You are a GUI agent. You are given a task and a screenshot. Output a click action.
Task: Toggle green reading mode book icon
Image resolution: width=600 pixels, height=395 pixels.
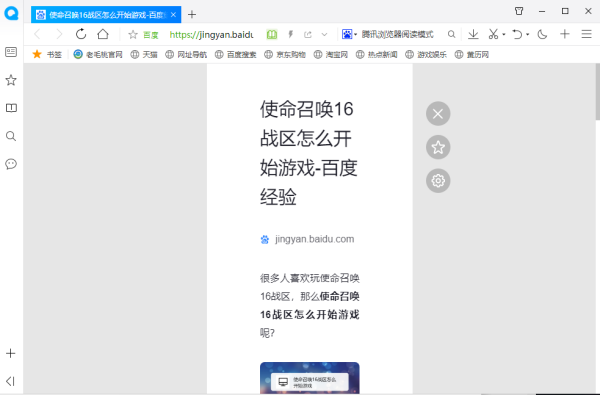[272, 35]
